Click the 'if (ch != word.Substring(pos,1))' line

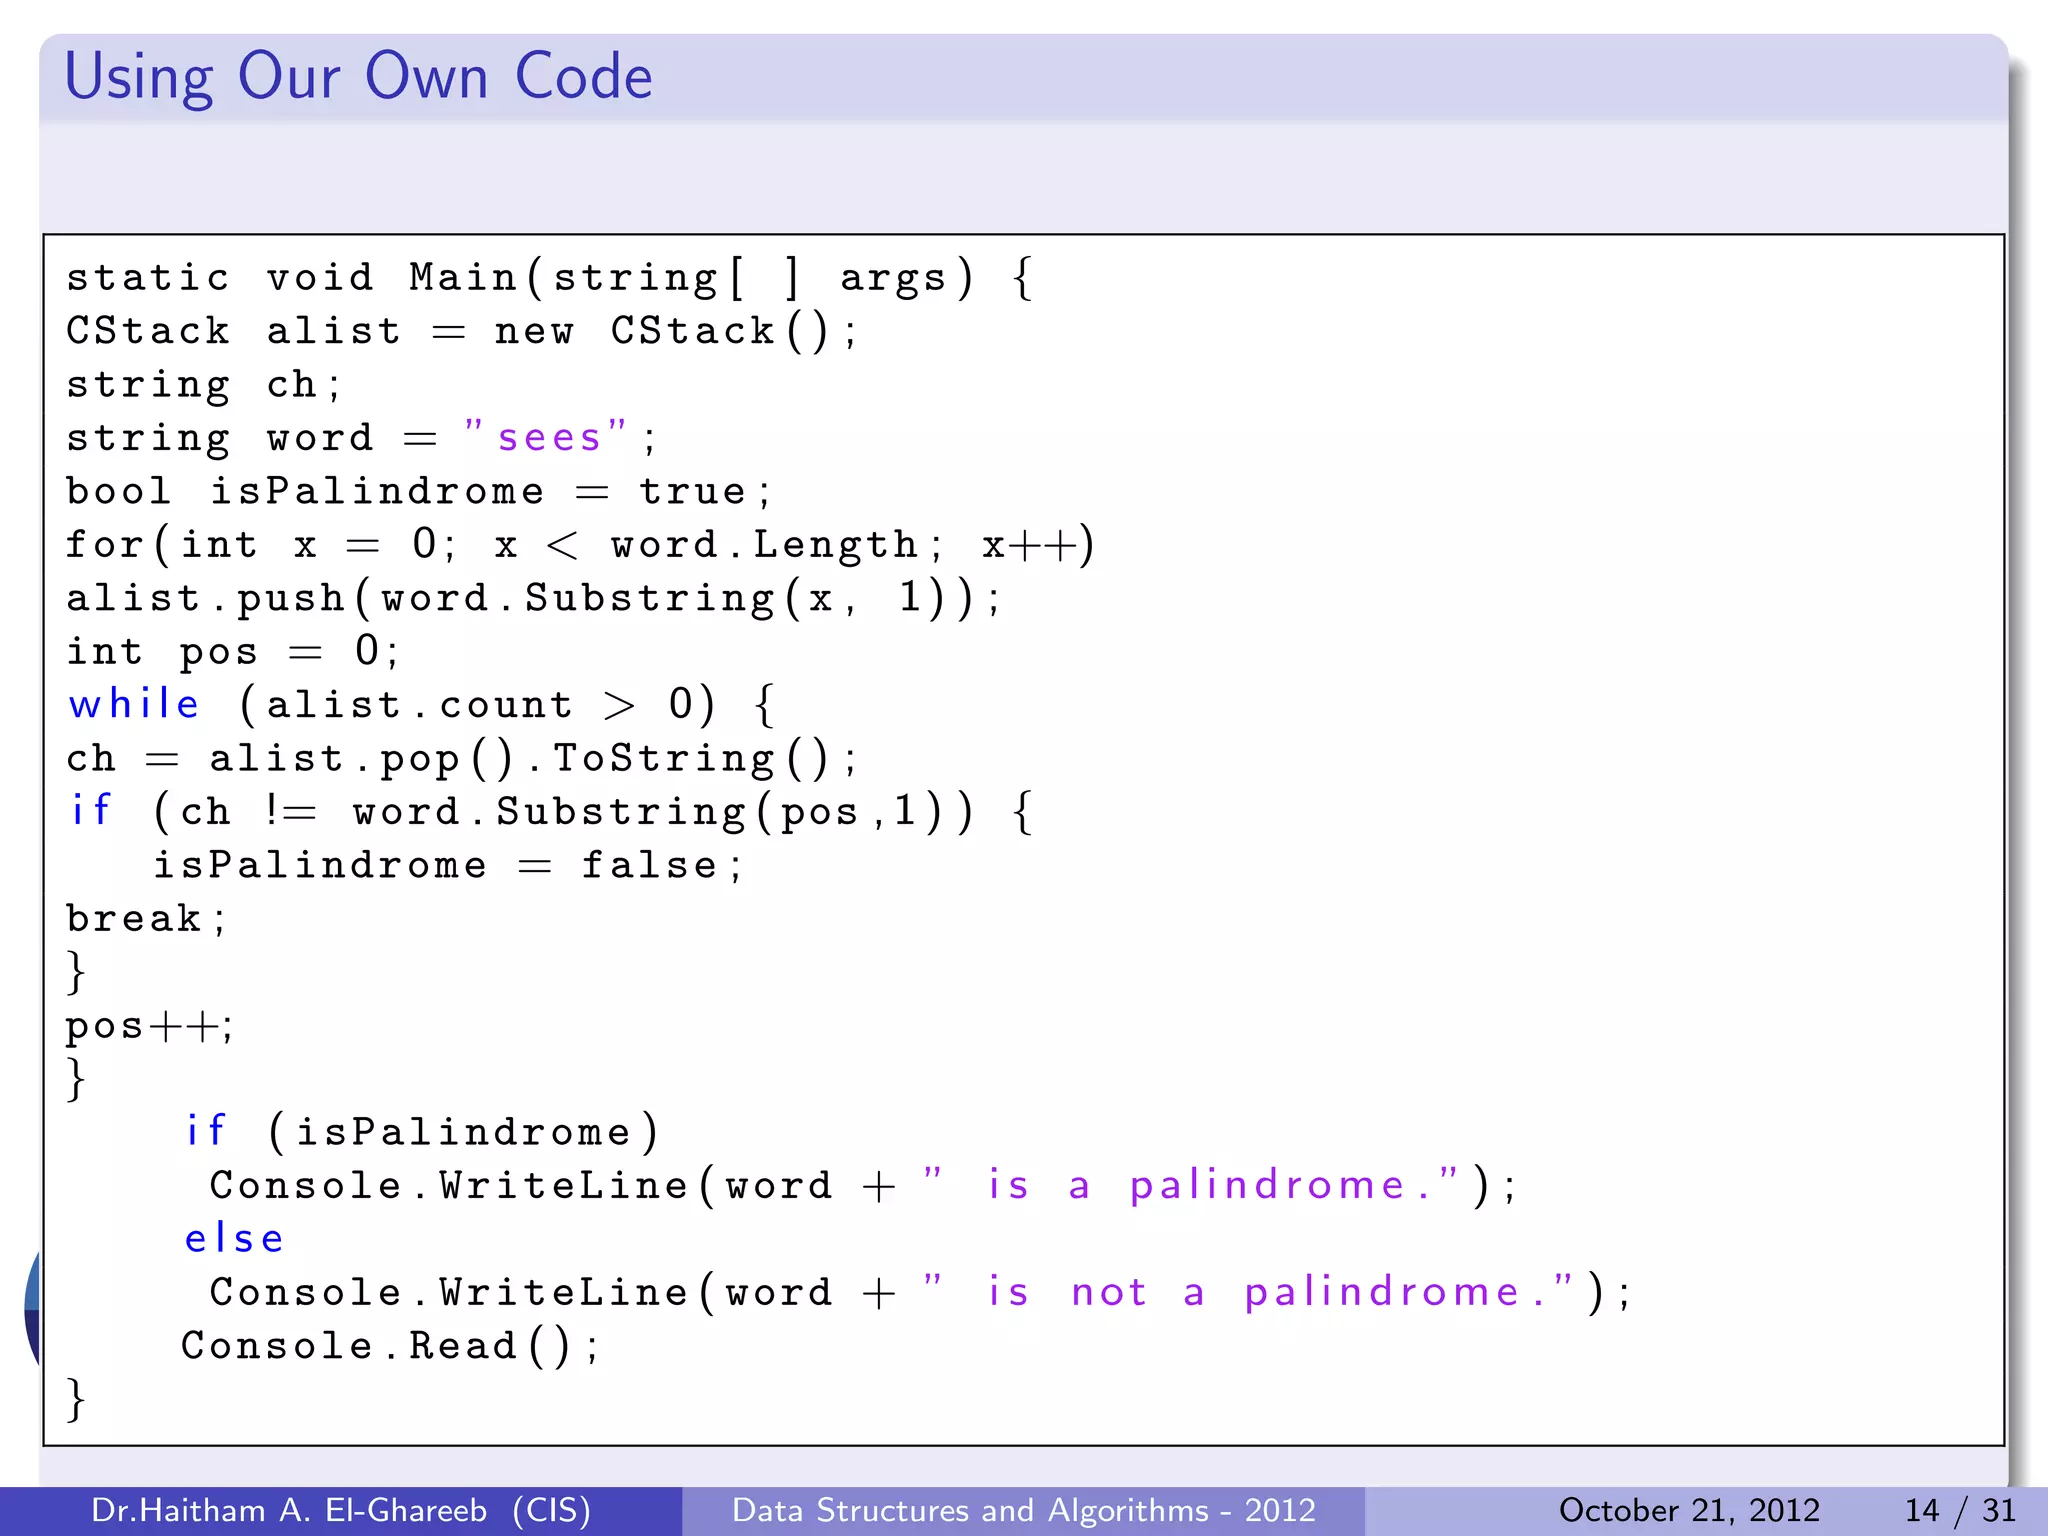click(551, 811)
